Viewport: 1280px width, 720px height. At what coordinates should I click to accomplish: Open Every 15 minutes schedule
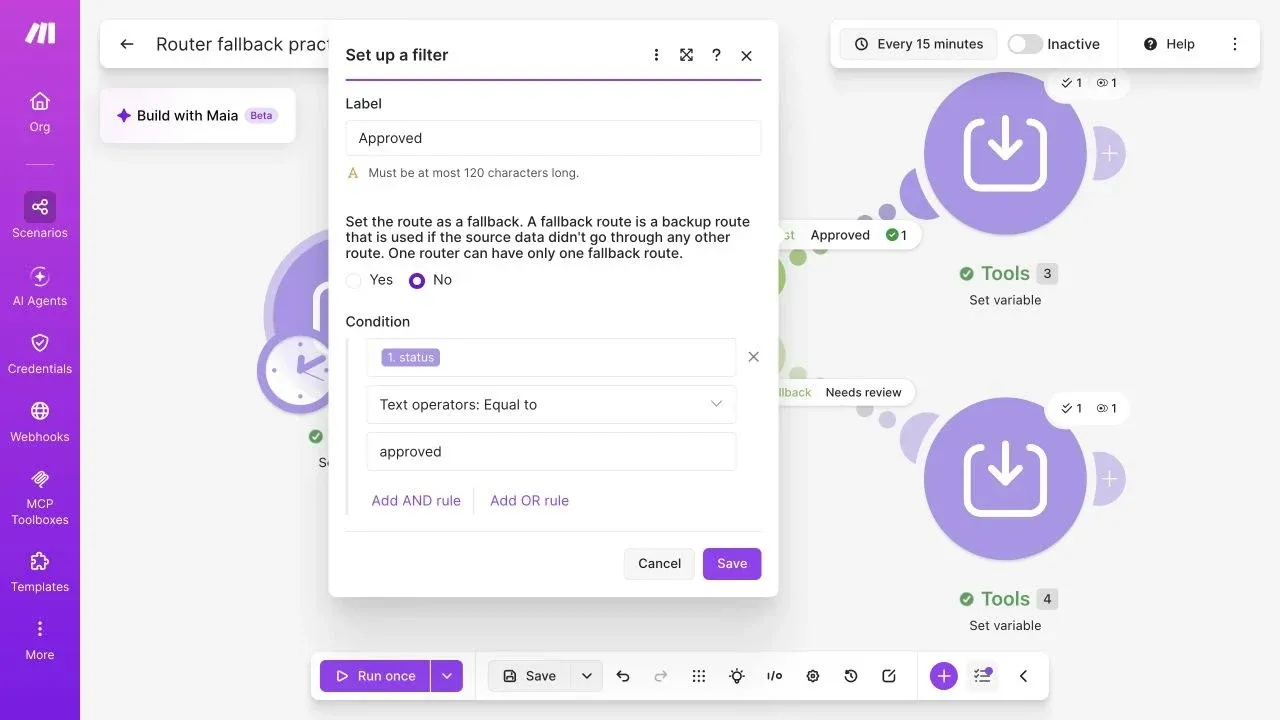click(919, 44)
